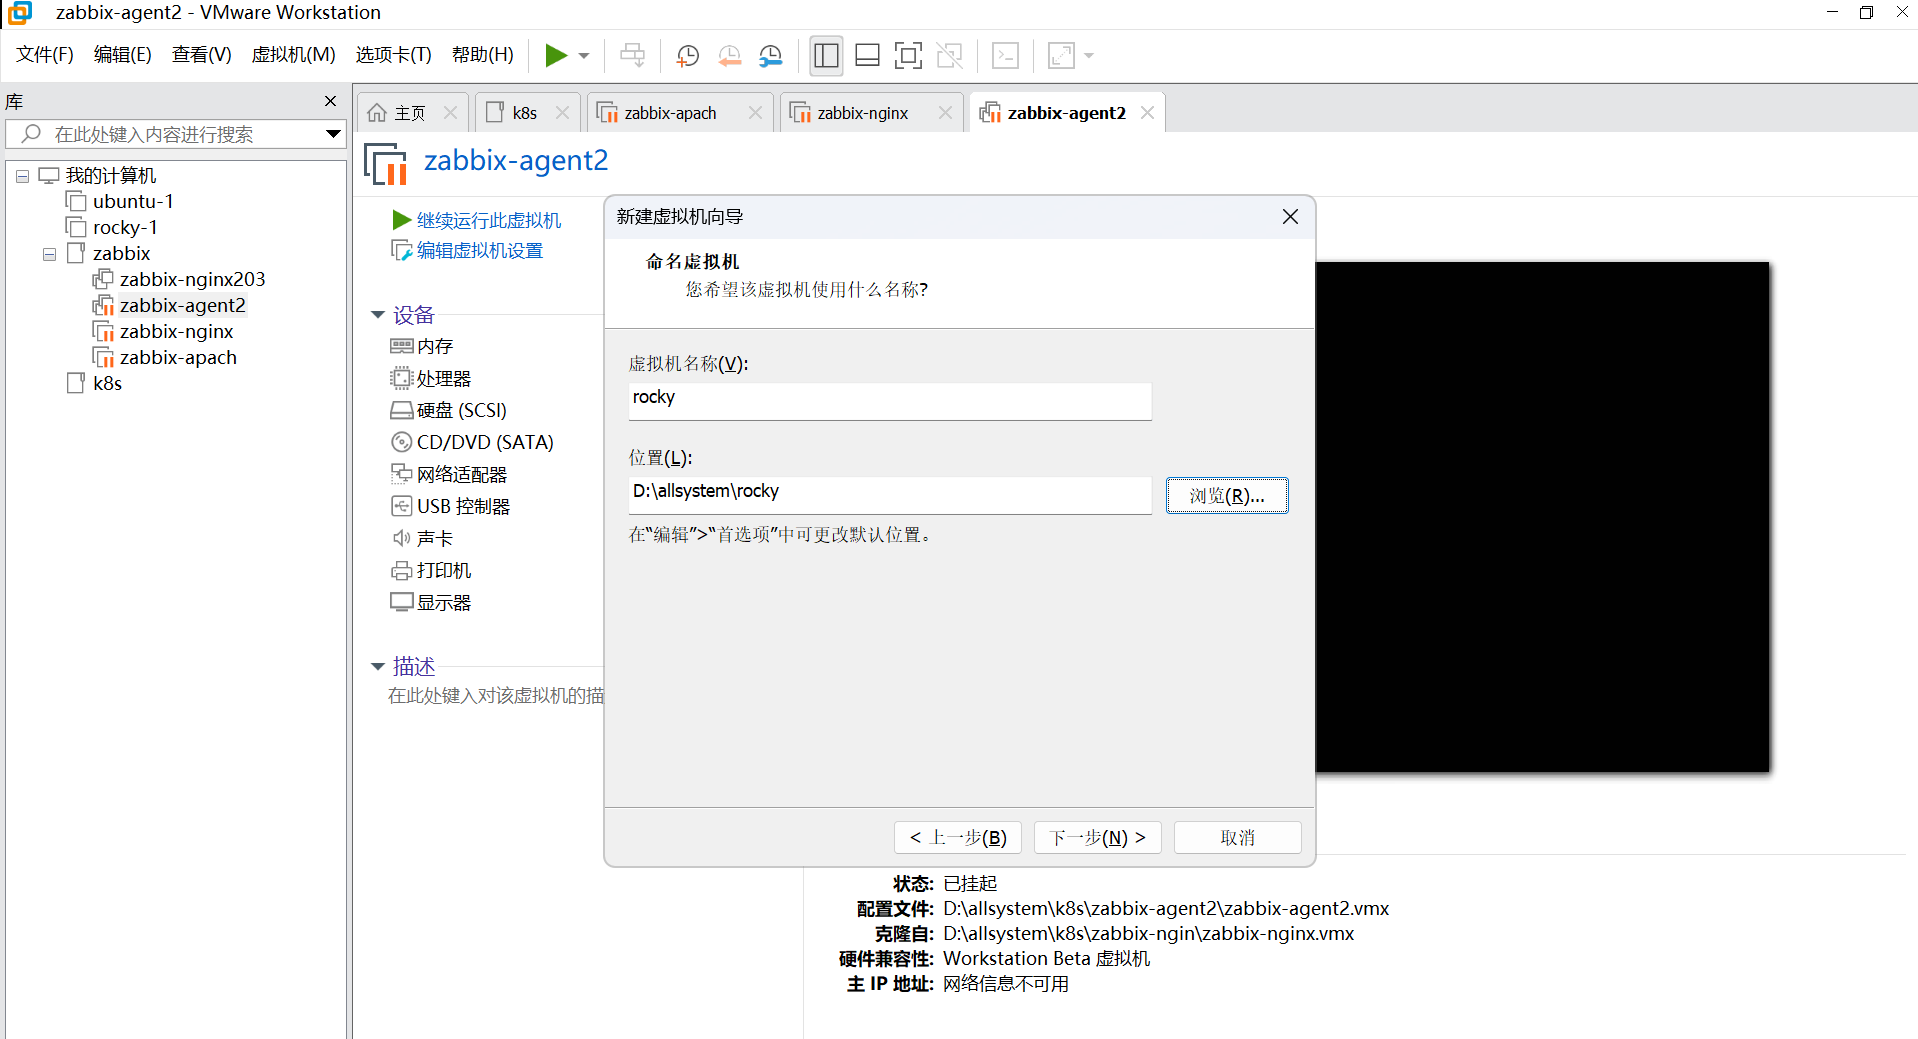
Task: Click the revert to snapshot toolbar icon
Action: [x=730, y=56]
